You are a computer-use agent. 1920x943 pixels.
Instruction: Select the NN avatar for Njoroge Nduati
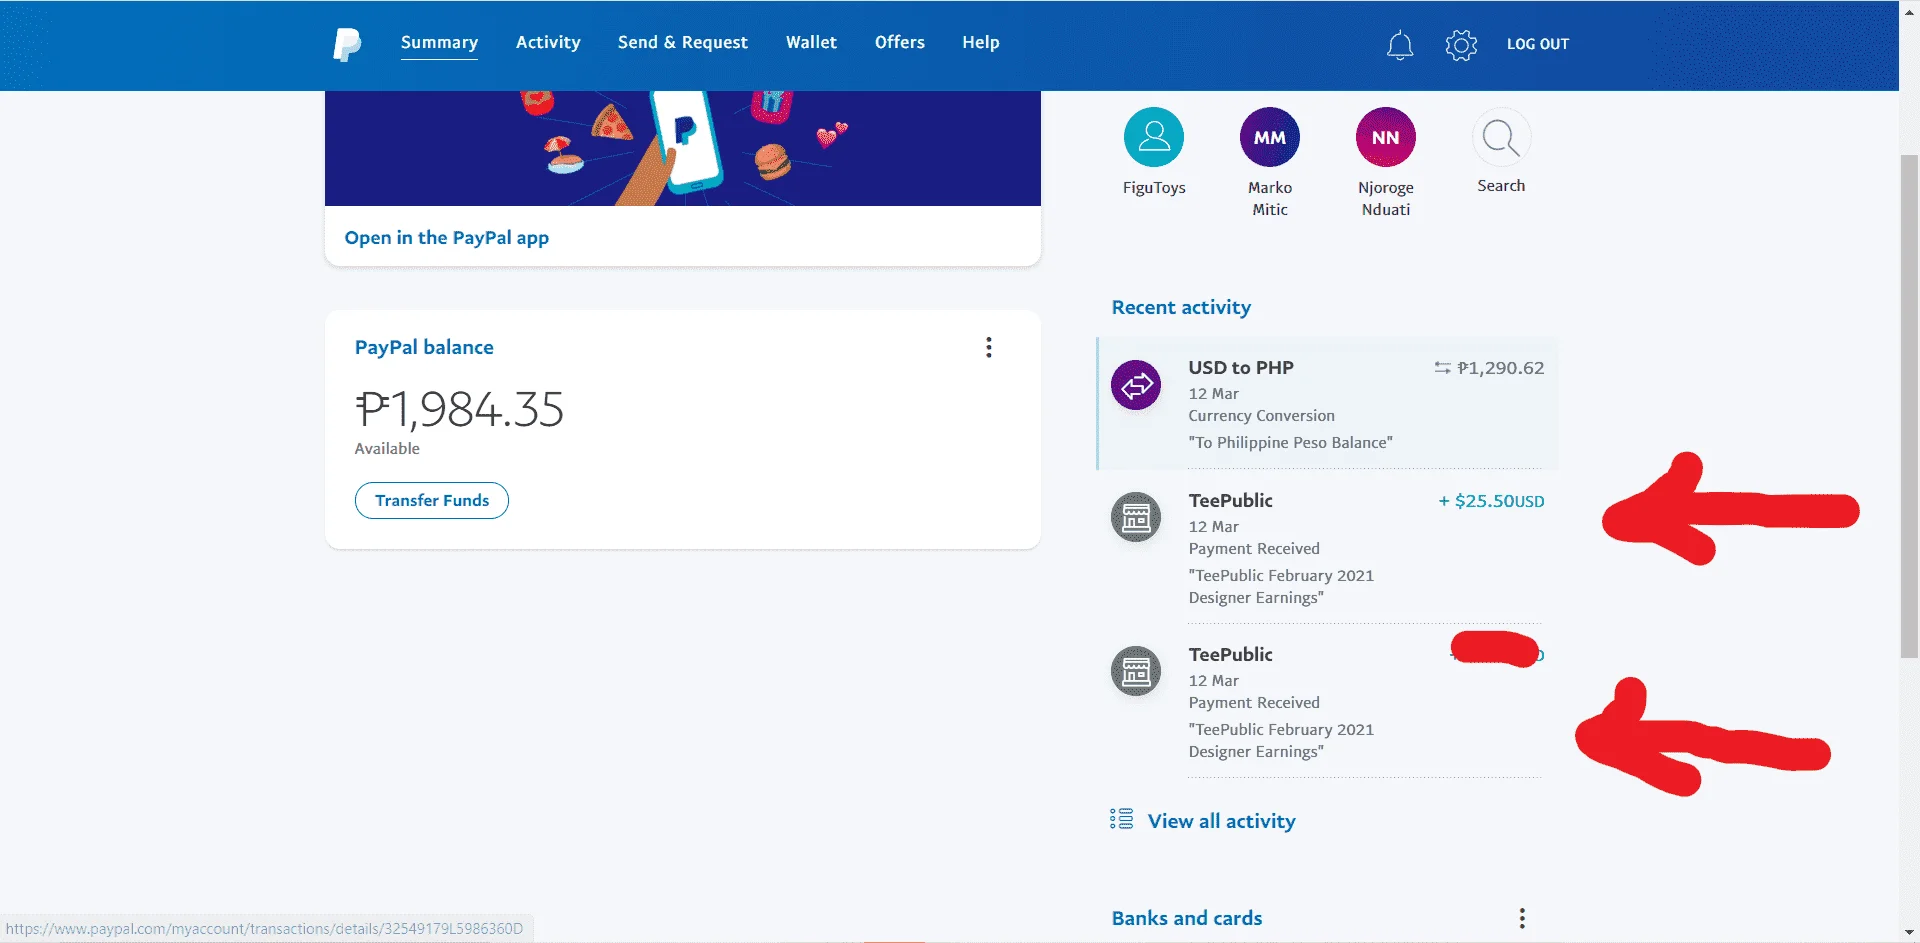click(x=1386, y=137)
